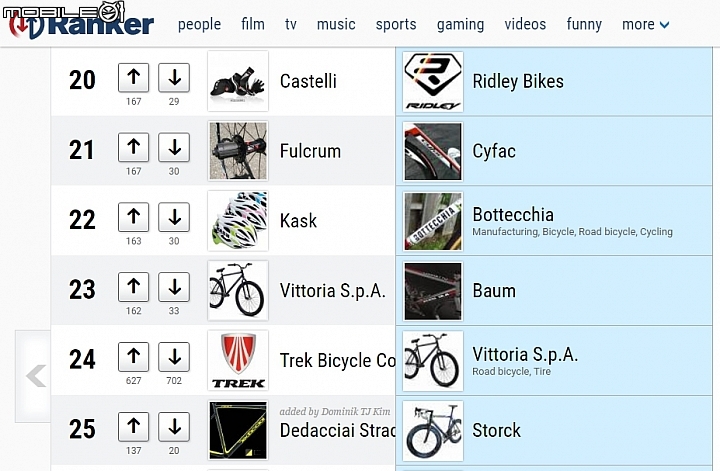Open the Storck bike thumbnail
Image resolution: width=720 pixels, height=471 pixels.
(x=433, y=431)
